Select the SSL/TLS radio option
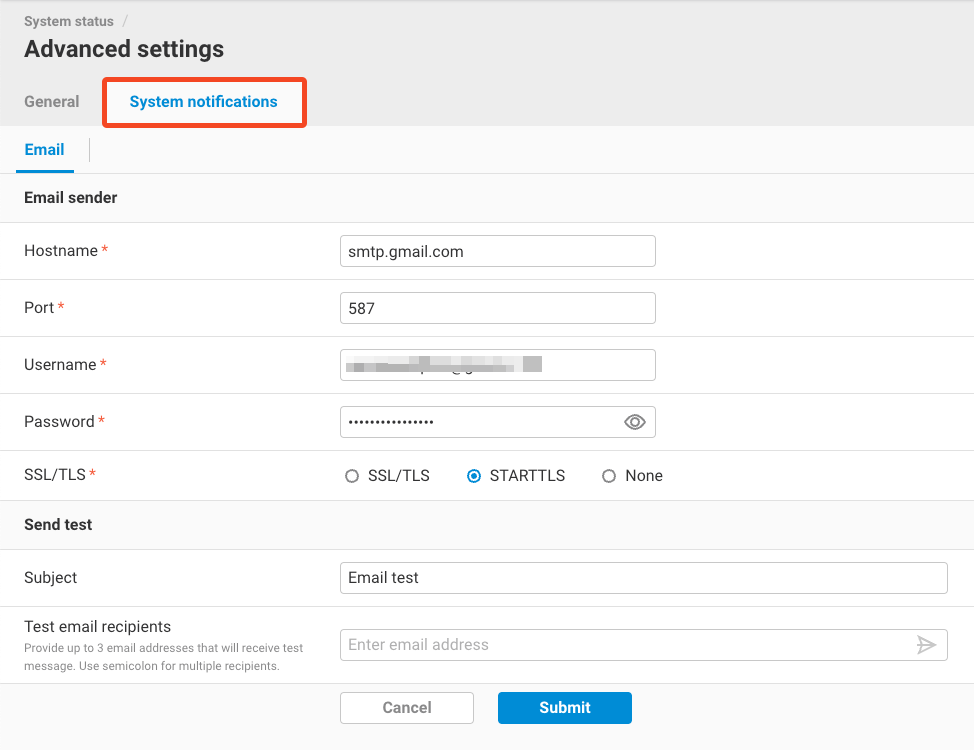This screenshot has width=974, height=750. tap(352, 476)
